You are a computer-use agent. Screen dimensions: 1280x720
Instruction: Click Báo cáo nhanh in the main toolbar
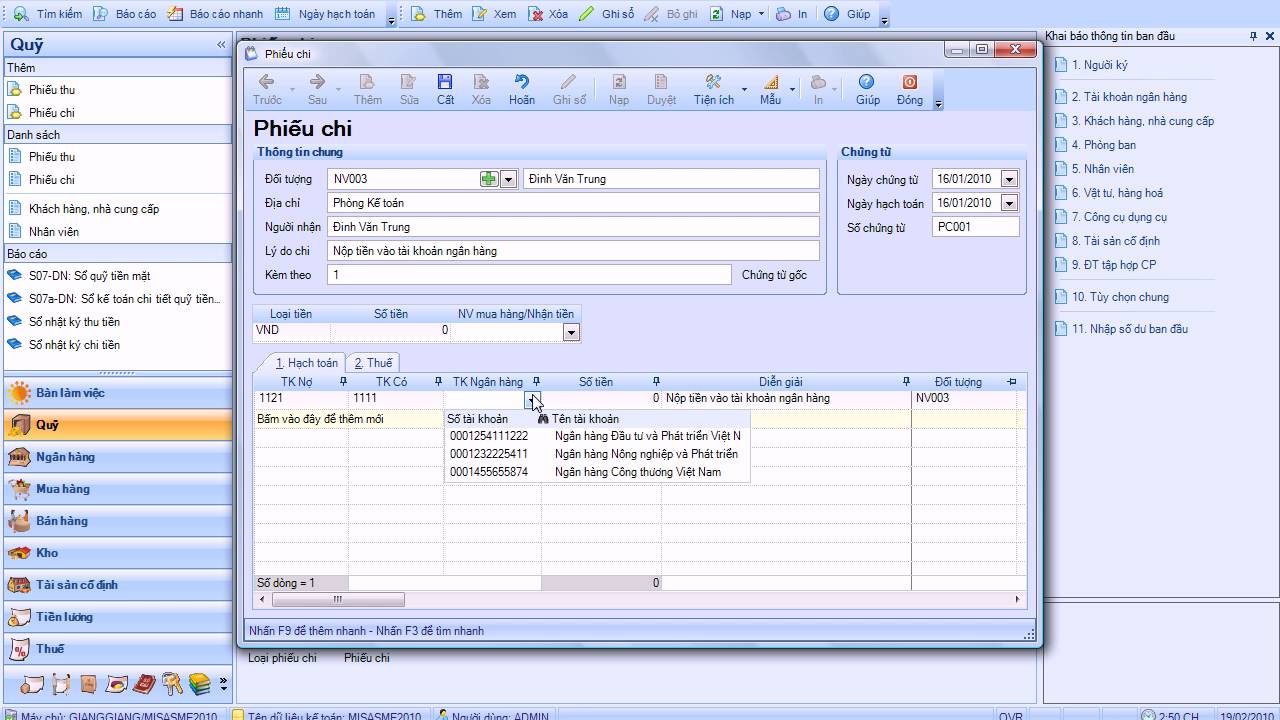tap(215, 14)
